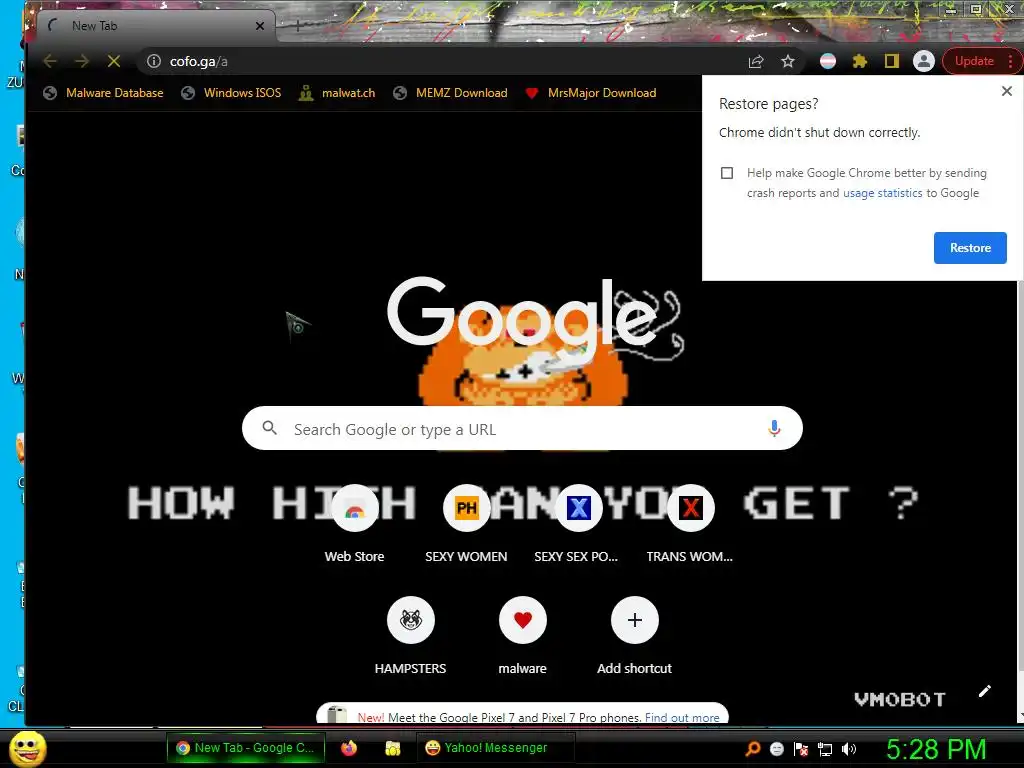The width and height of the screenshot is (1024, 768).
Task: Click the tray white smiley icon
Action: pyautogui.click(x=776, y=748)
